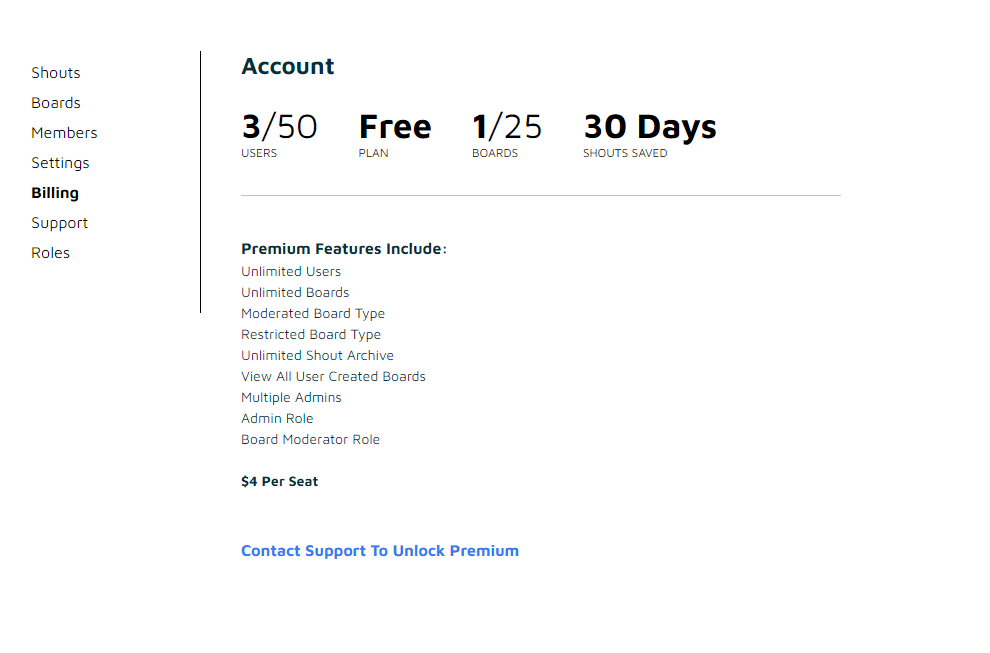990x653 pixels.
Task: Click the Unlimited Users feature text
Action: click(x=291, y=272)
